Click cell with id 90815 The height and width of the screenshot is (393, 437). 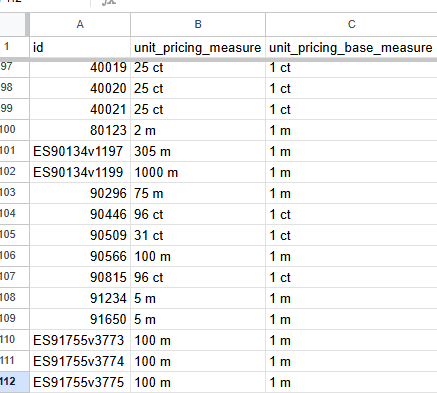[80, 277]
